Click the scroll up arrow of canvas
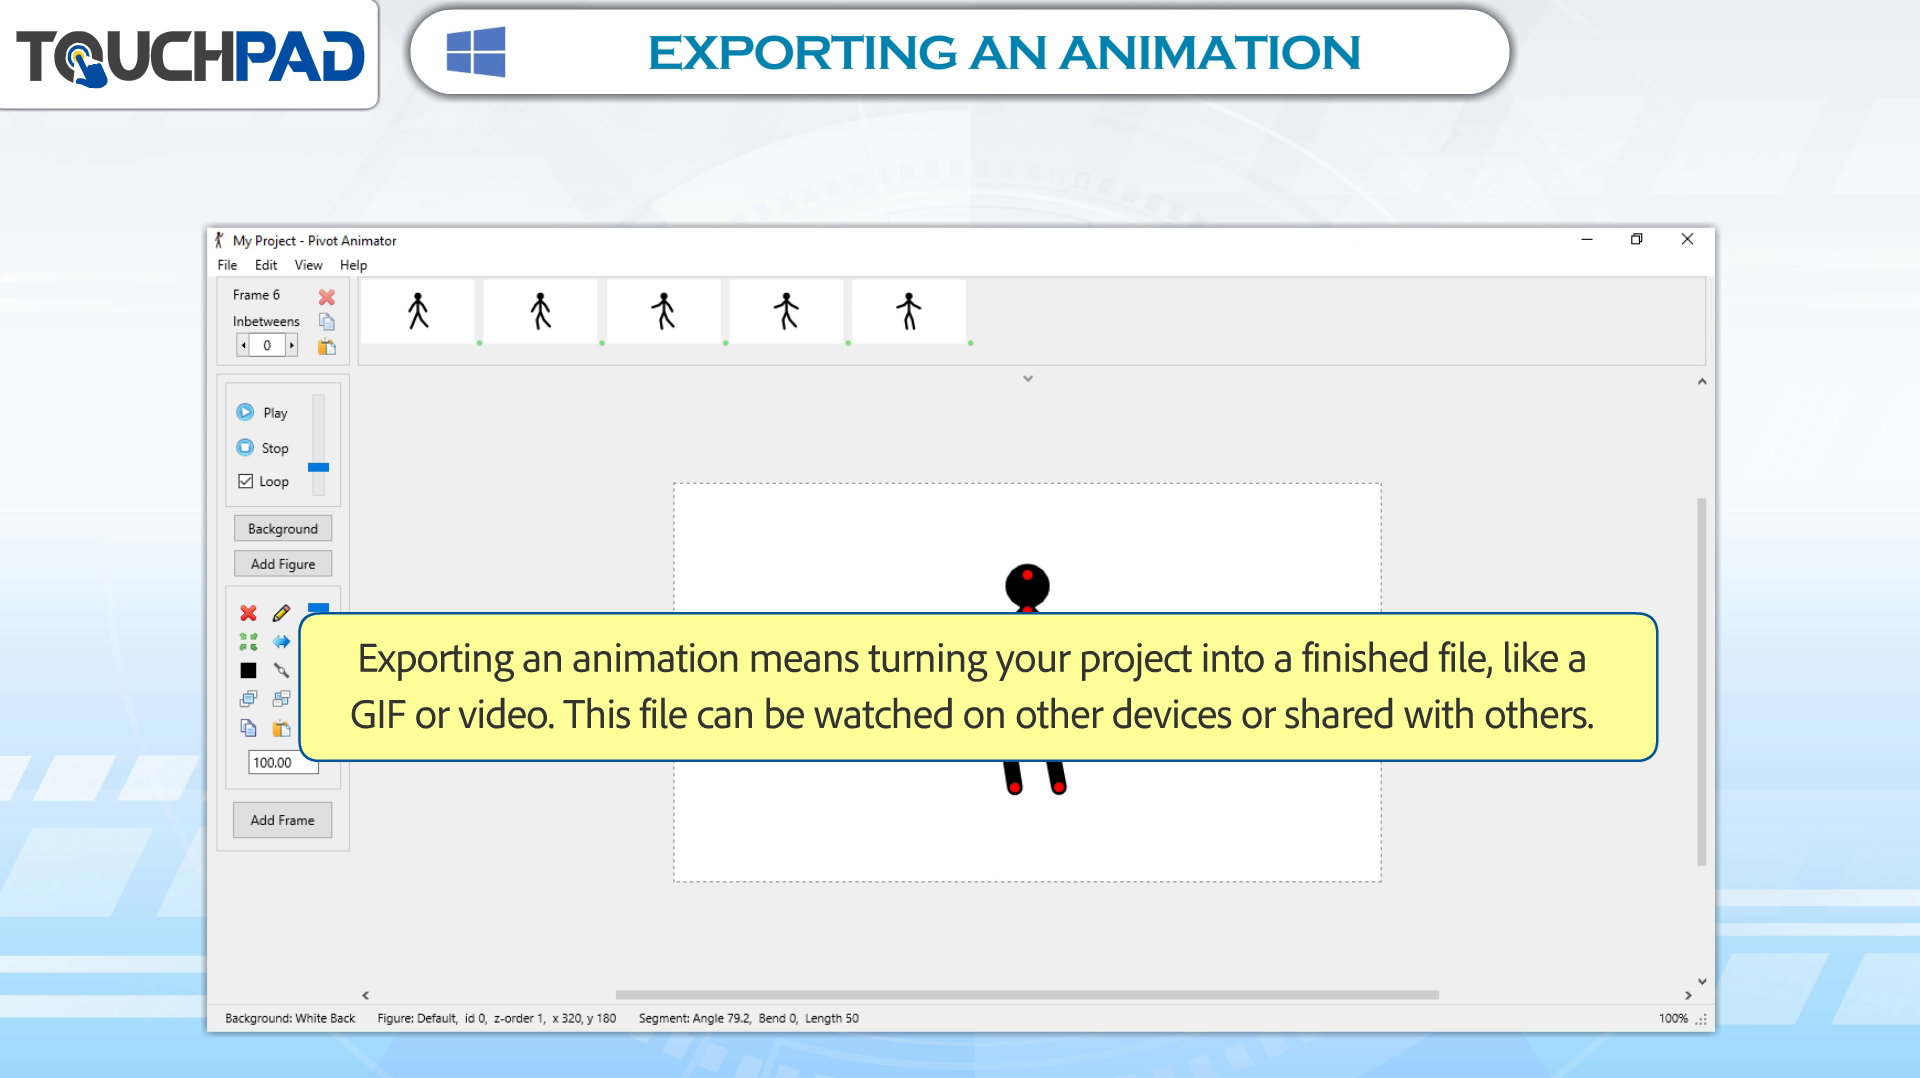Image resolution: width=1920 pixels, height=1078 pixels. pos(1702,382)
